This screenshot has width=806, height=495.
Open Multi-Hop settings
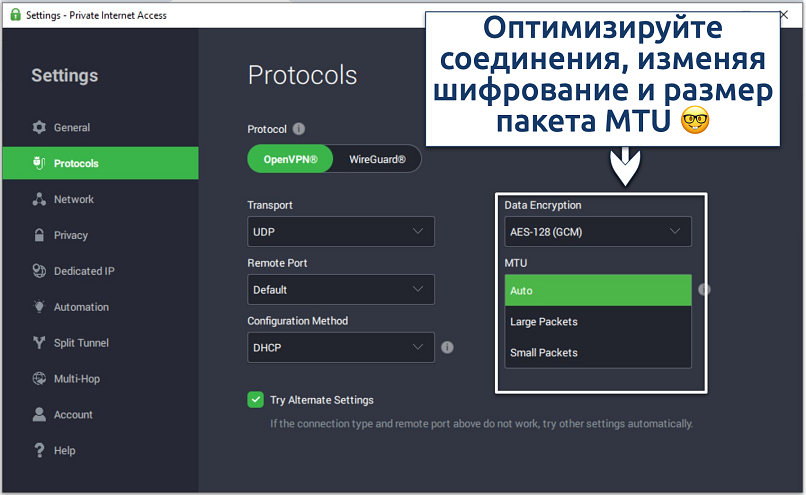click(x=100, y=378)
